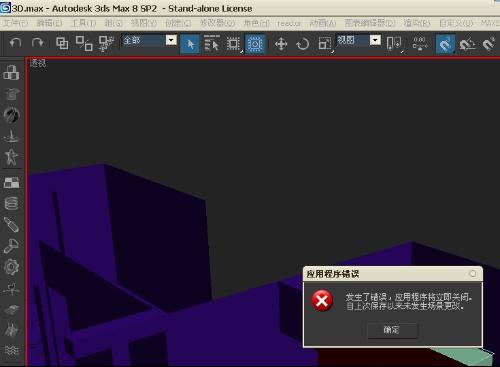
Task: Toggle the Angle Snap button
Action: (467, 44)
